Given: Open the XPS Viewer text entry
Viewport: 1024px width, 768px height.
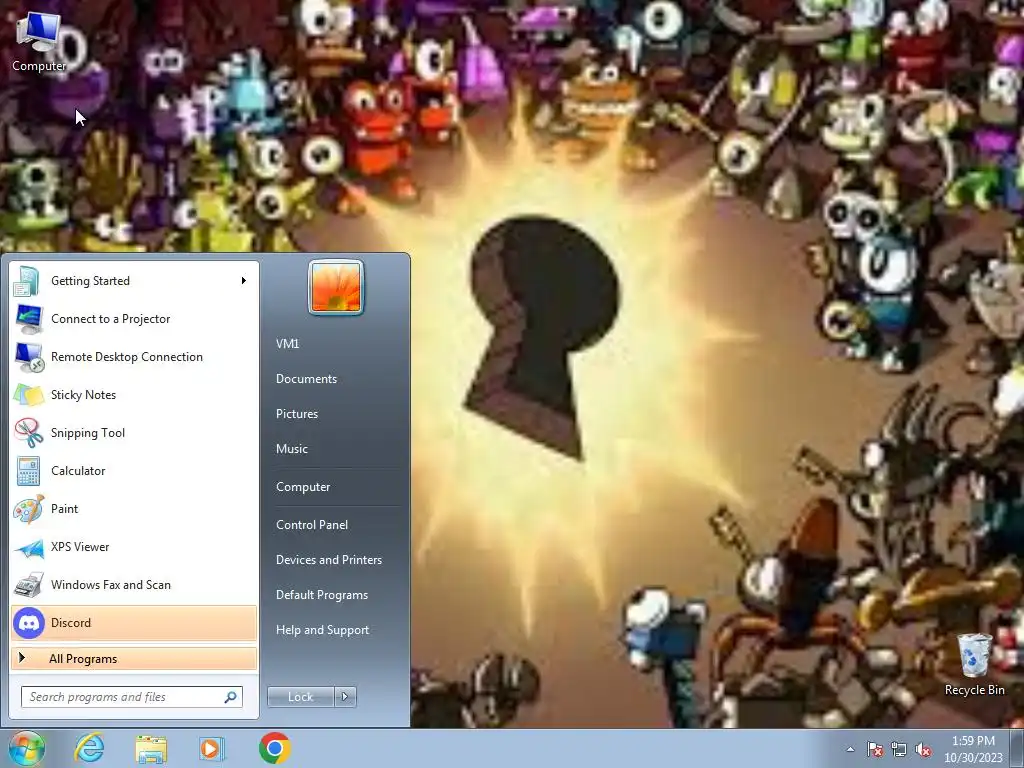Looking at the screenshot, I should coord(80,547).
